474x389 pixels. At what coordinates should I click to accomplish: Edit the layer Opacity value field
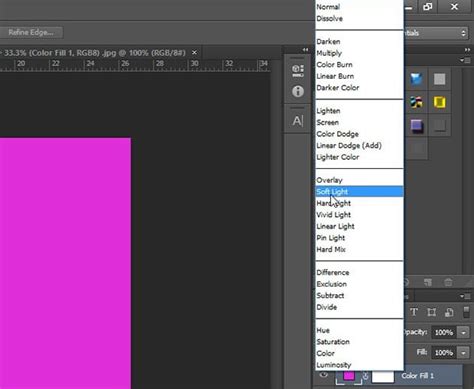pyautogui.click(x=444, y=332)
